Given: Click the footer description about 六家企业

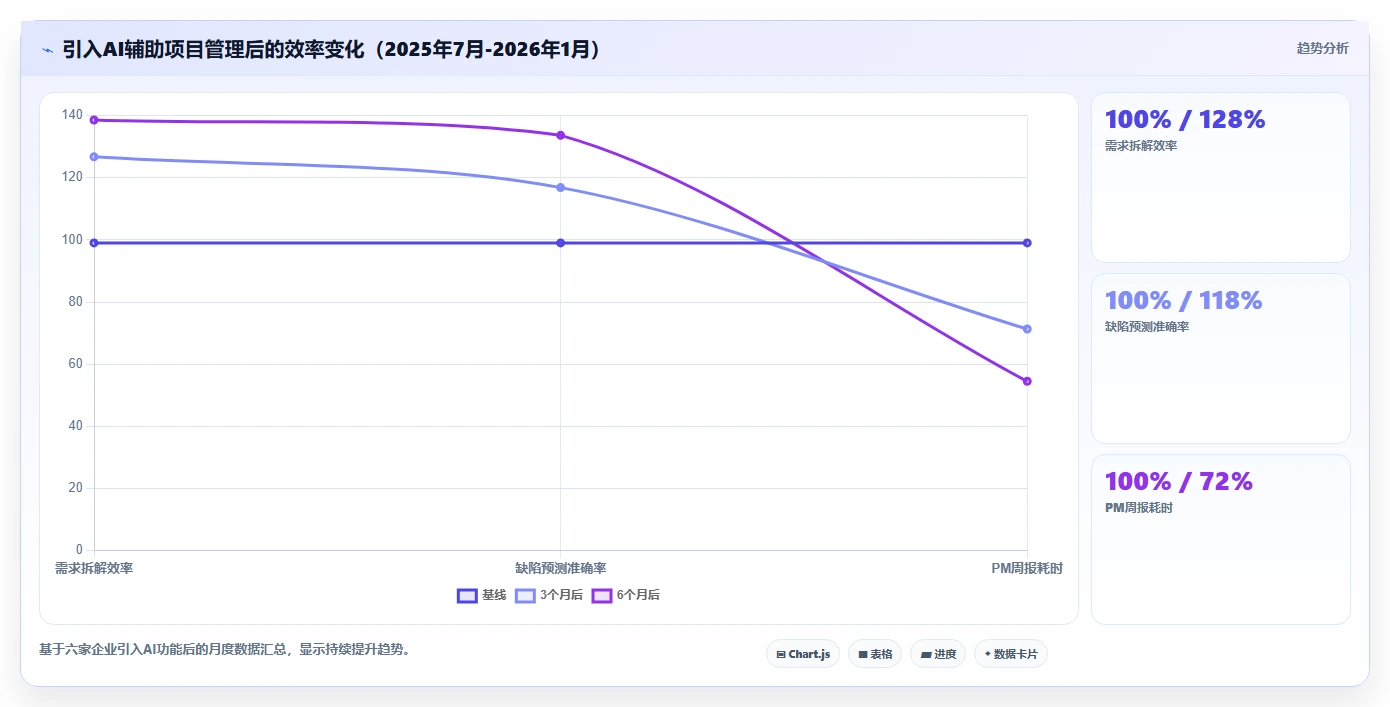Looking at the screenshot, I should (227, 649).
